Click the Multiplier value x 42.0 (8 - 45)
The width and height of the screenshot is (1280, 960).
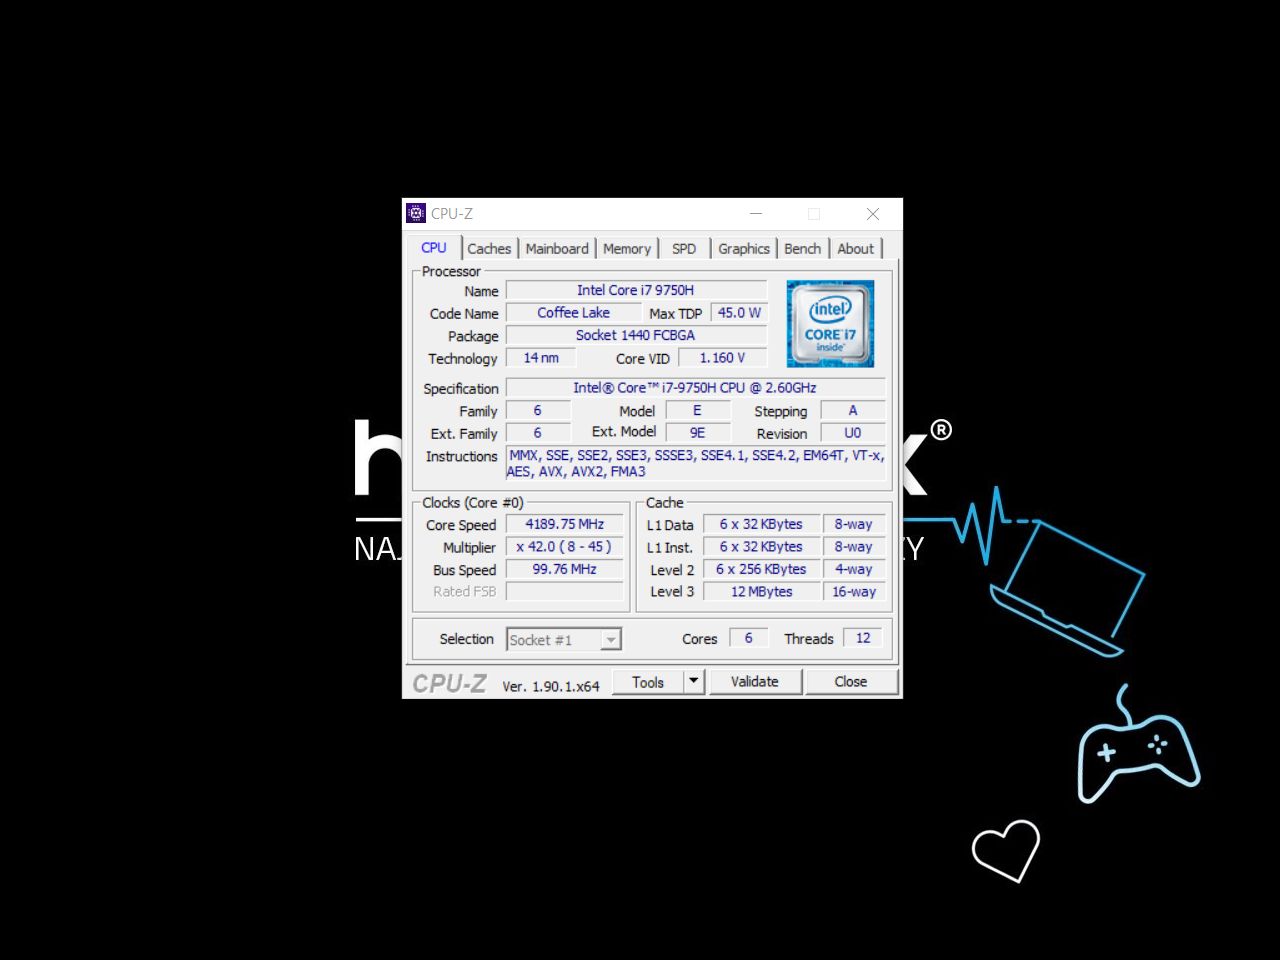[564, 547]
